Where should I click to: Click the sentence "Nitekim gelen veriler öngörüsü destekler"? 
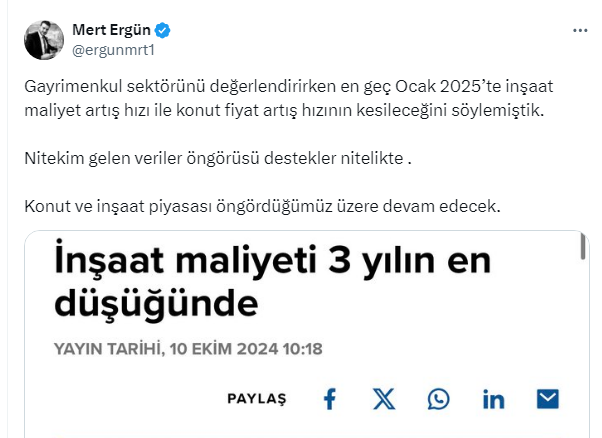point(218,159)
